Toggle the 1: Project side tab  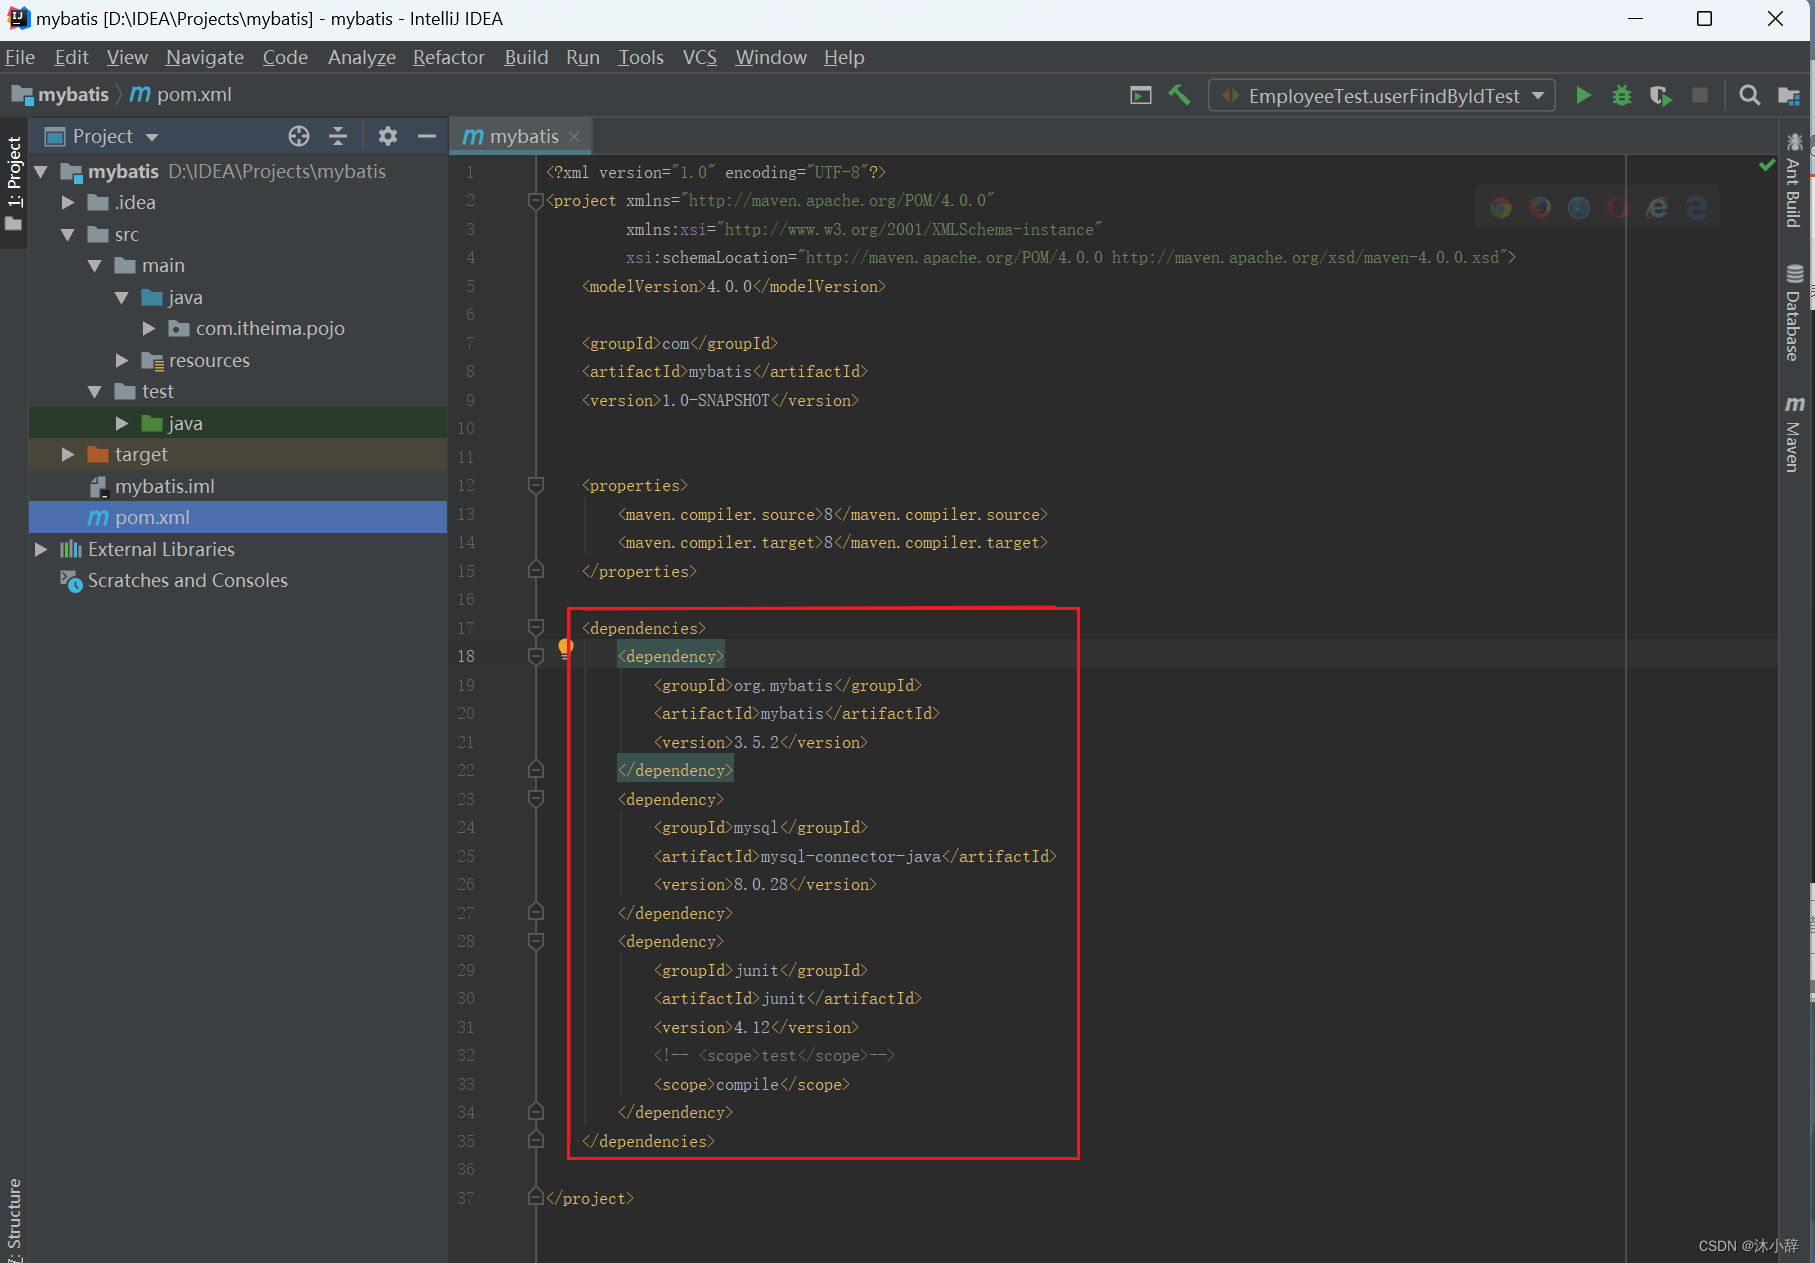point(14,182)
